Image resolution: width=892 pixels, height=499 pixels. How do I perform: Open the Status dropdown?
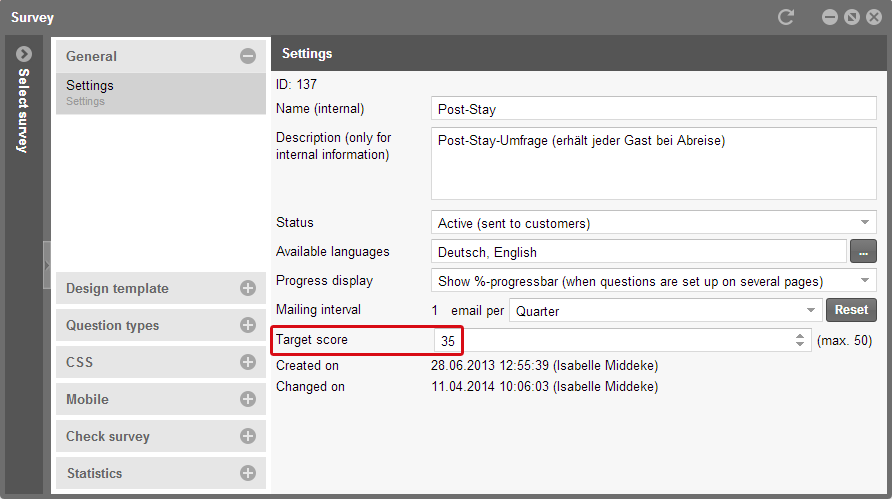(654, 222)
